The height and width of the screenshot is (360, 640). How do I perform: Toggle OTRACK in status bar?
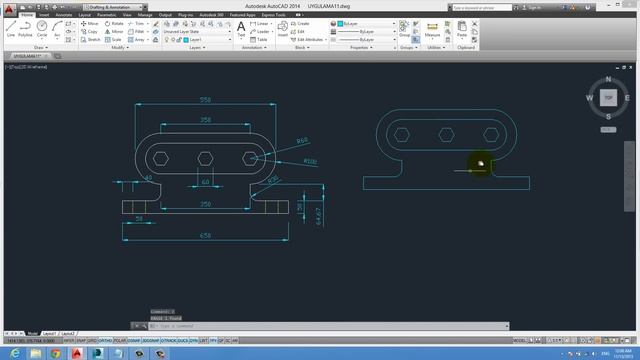[169, 340]
